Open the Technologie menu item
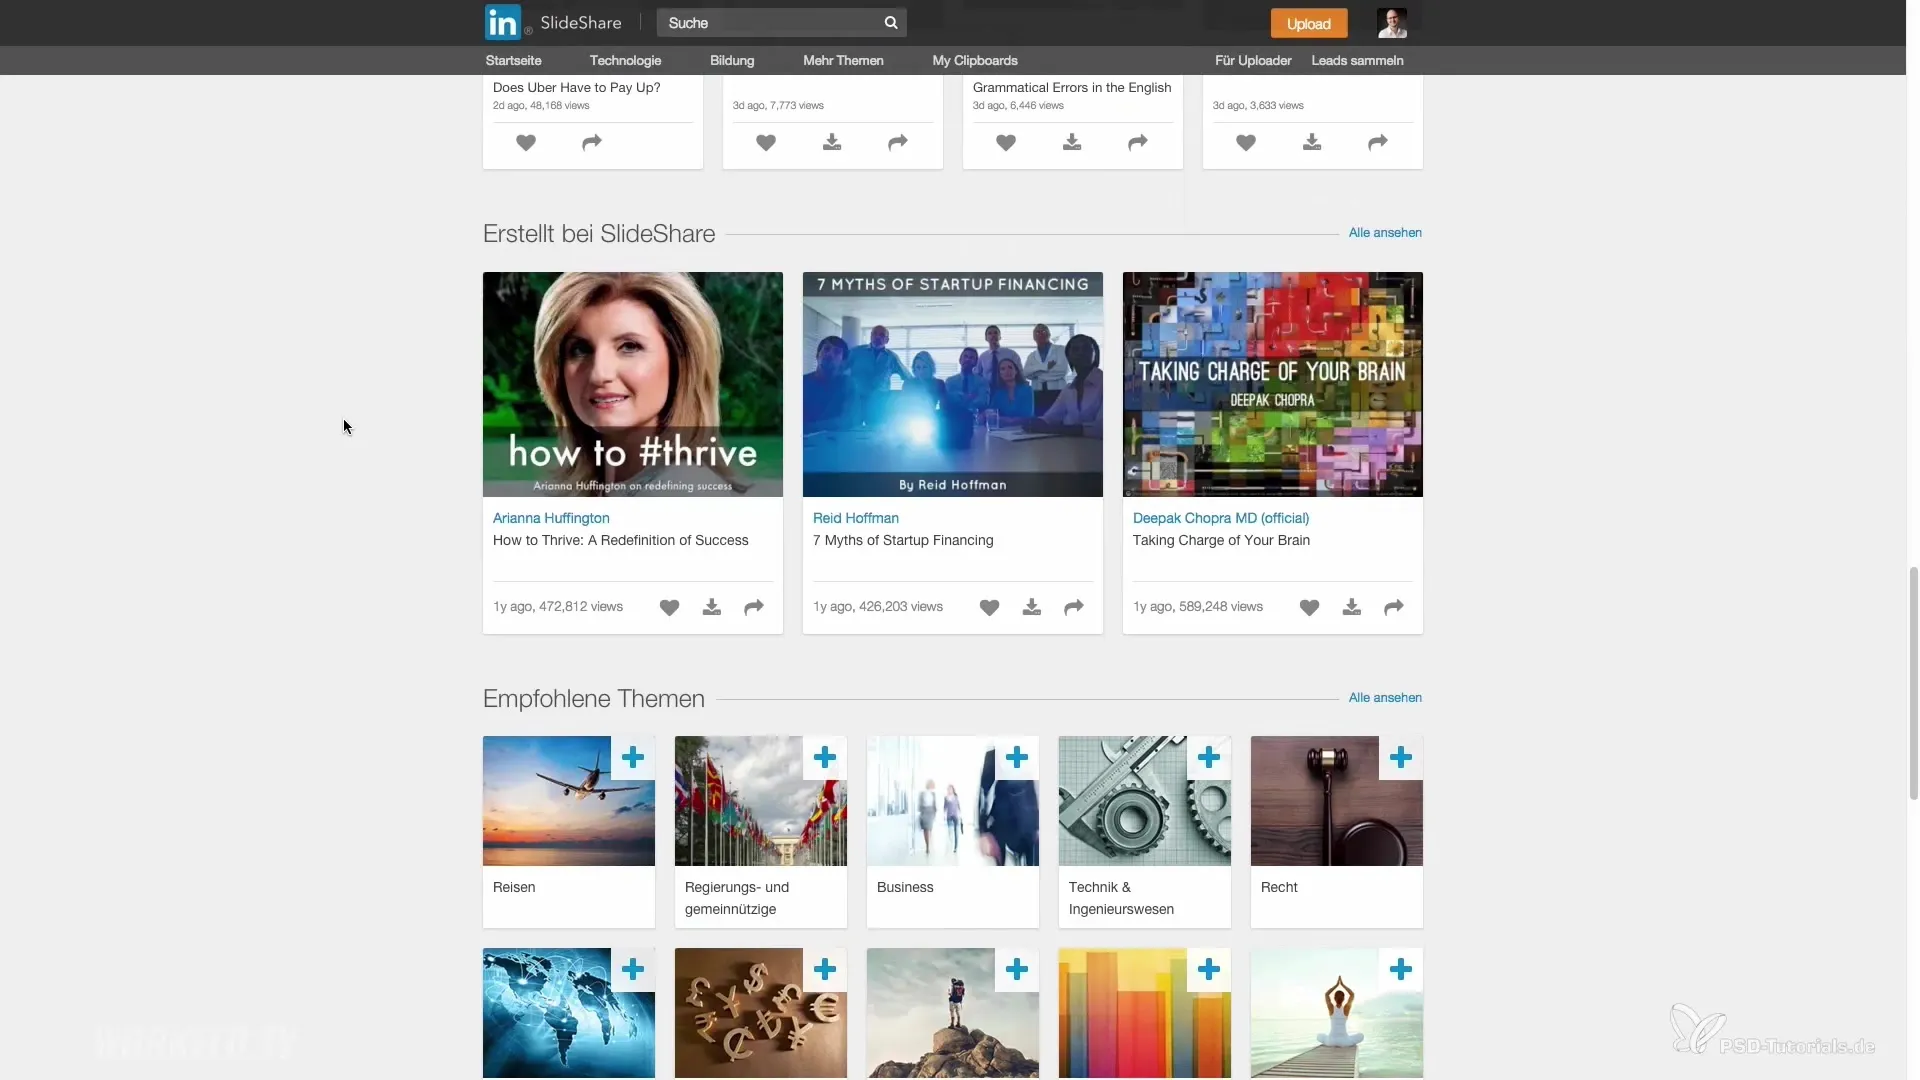The height and width of the screenshot is (1080, 1920). coord(625,60)
